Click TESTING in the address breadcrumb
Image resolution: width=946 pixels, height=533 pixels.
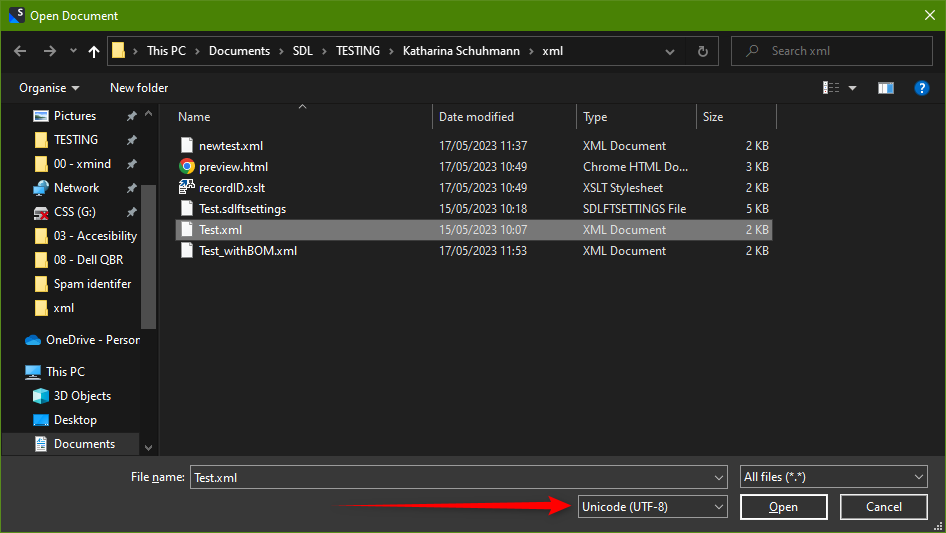pos(358,51)
